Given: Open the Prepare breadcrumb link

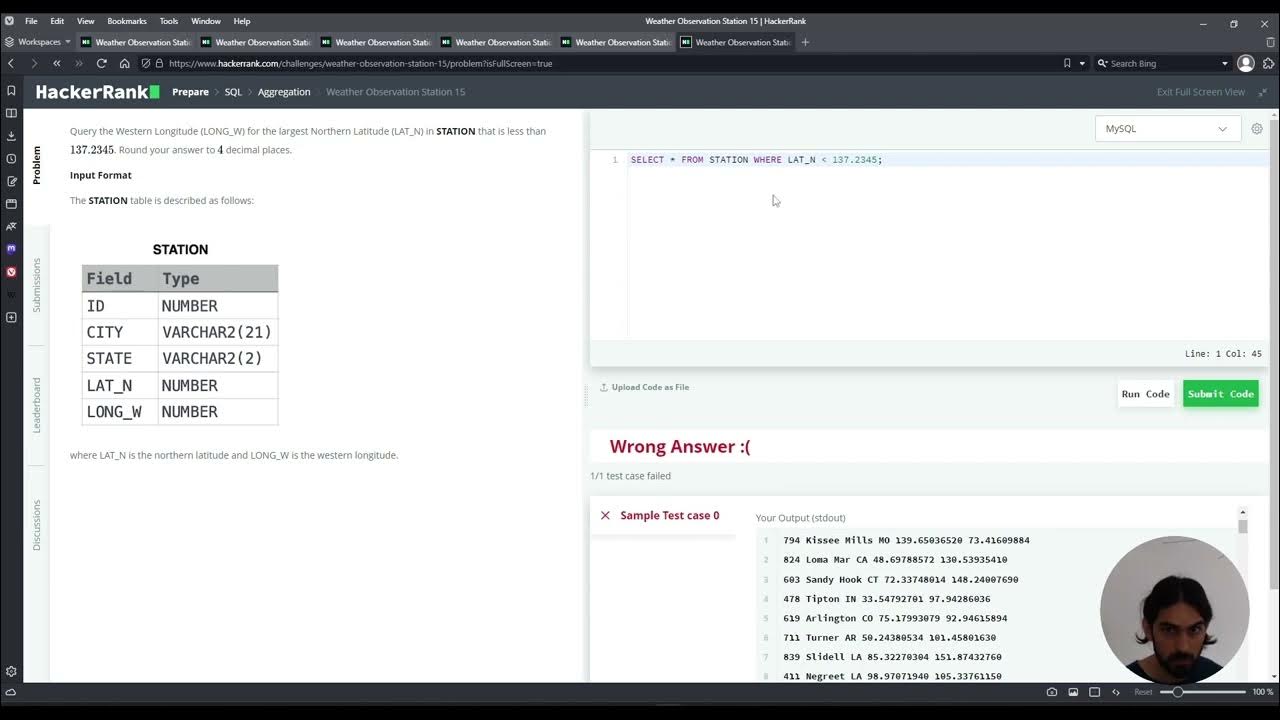Looking at the screenshot, I should (x=190, y=92).
